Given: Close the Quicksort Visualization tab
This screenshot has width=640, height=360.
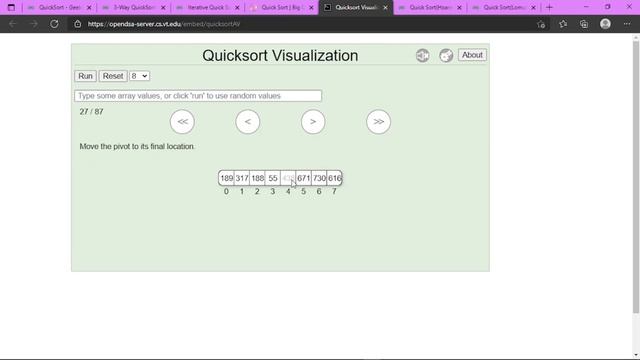Looking at the screenshot, I should coord(385,7).
